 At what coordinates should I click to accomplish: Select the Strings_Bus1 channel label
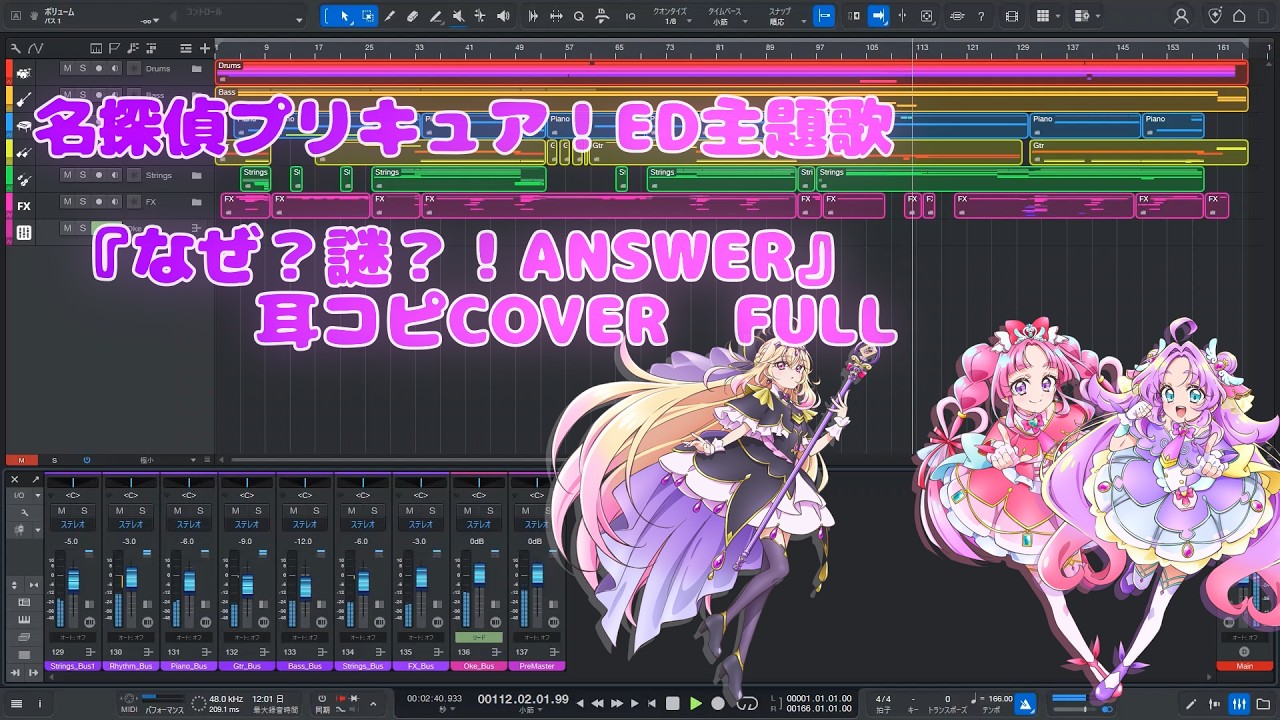[x=72, y=666]
